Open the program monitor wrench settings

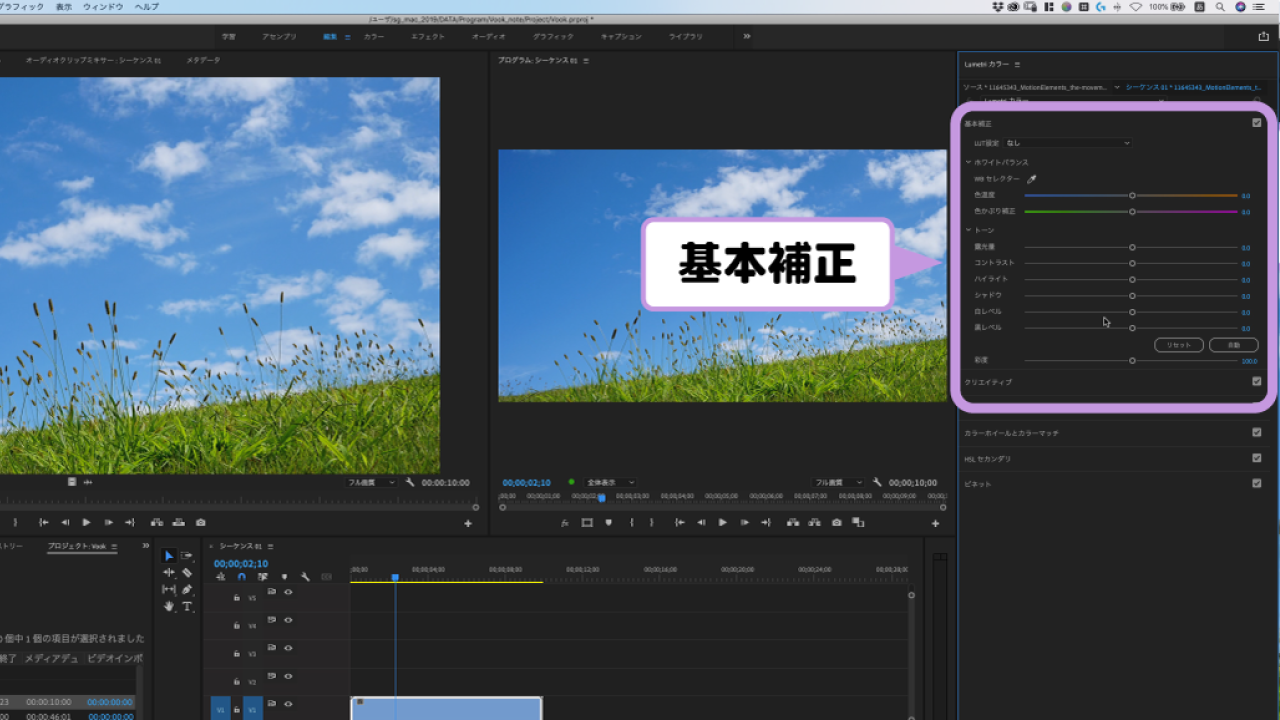coord(877,482)
